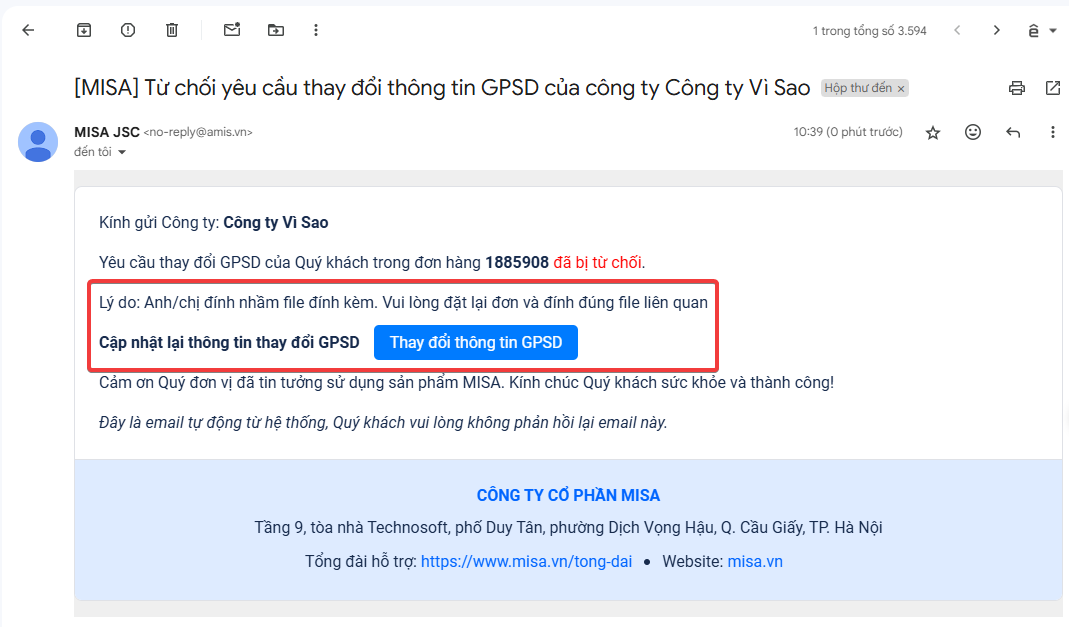Click the Tầng 9 Technosoft address line
This screenshot has height=627, width=1069.
[x=568, y=527]
